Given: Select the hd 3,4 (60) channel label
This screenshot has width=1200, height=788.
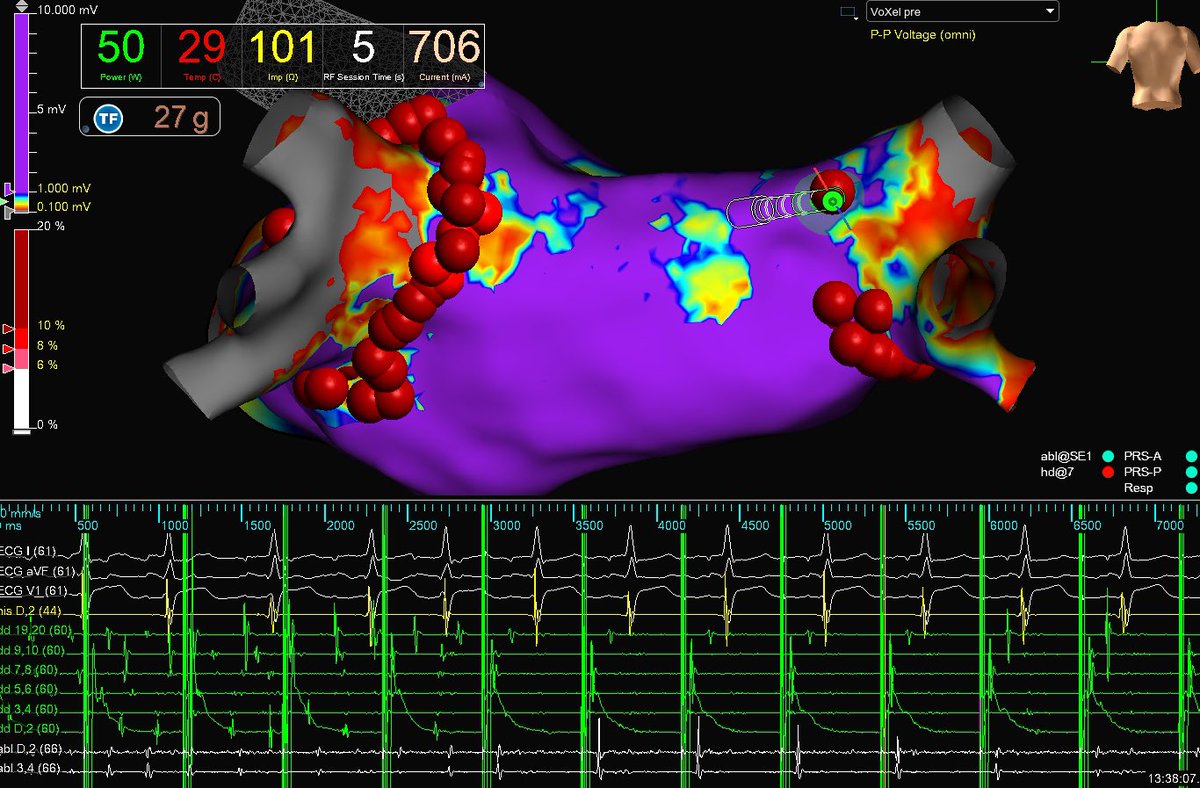Looking at the screenshot, I should (30, 709).
